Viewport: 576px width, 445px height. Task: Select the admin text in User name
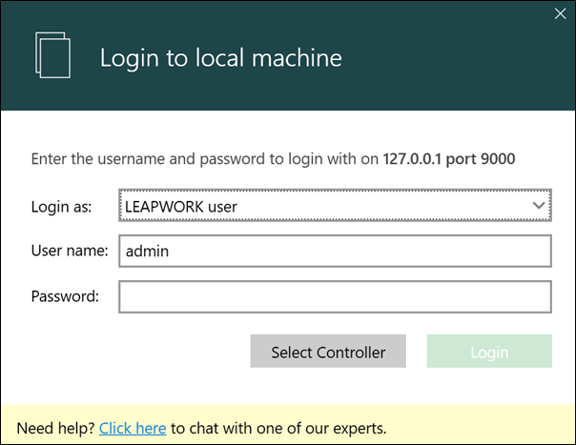pyautogui.click(x=147, y=251)
